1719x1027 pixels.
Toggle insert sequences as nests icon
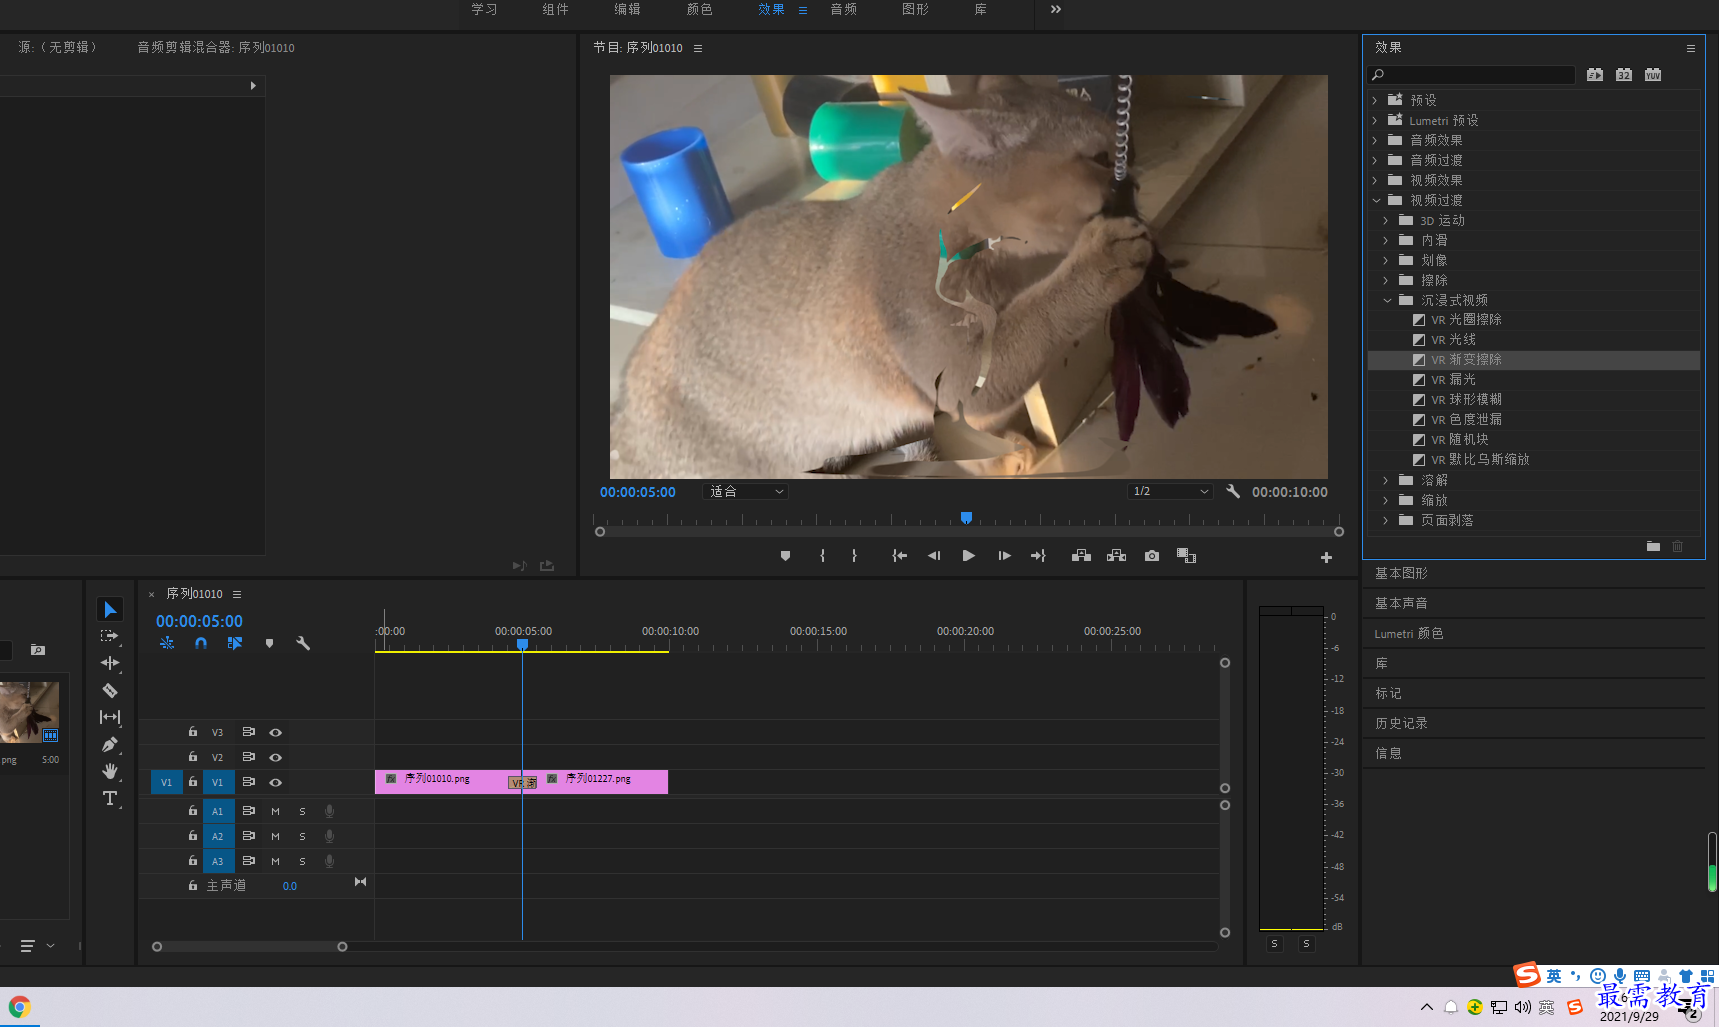(x=167, y=644)
